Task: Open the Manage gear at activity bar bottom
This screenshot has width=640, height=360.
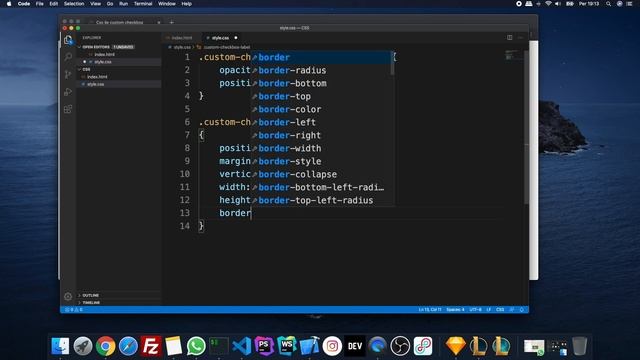Action: 68,297
